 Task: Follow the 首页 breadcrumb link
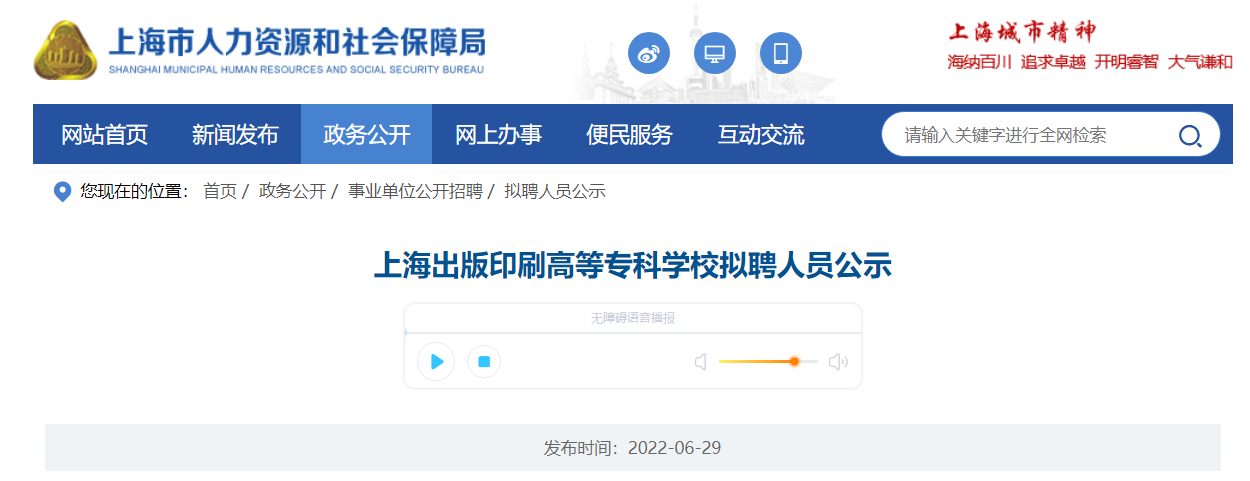220,191
